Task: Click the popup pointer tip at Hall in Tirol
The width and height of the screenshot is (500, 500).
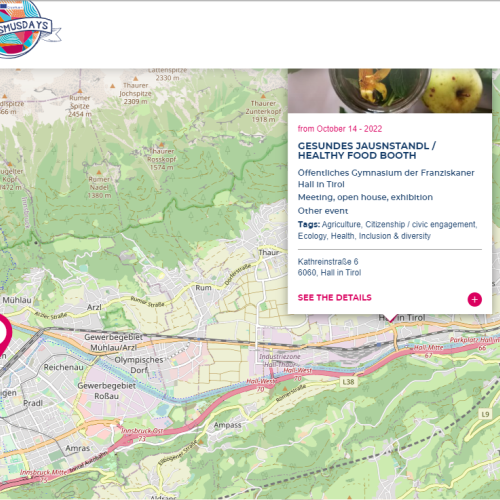Action: point(390,318)
